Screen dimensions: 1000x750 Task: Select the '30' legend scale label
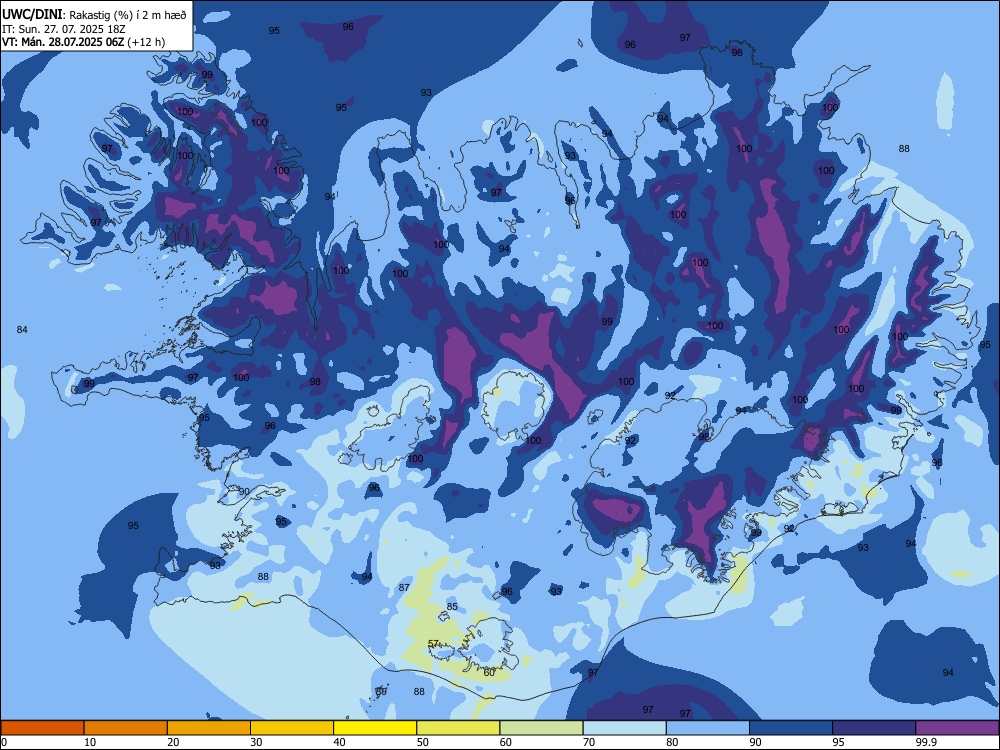[x=256, y=742]
